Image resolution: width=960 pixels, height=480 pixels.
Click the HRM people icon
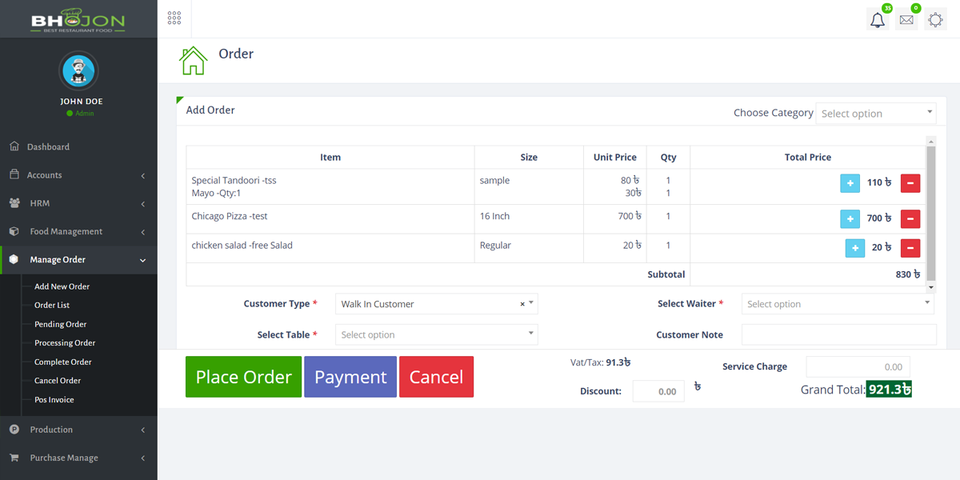(x=15, y=203)
